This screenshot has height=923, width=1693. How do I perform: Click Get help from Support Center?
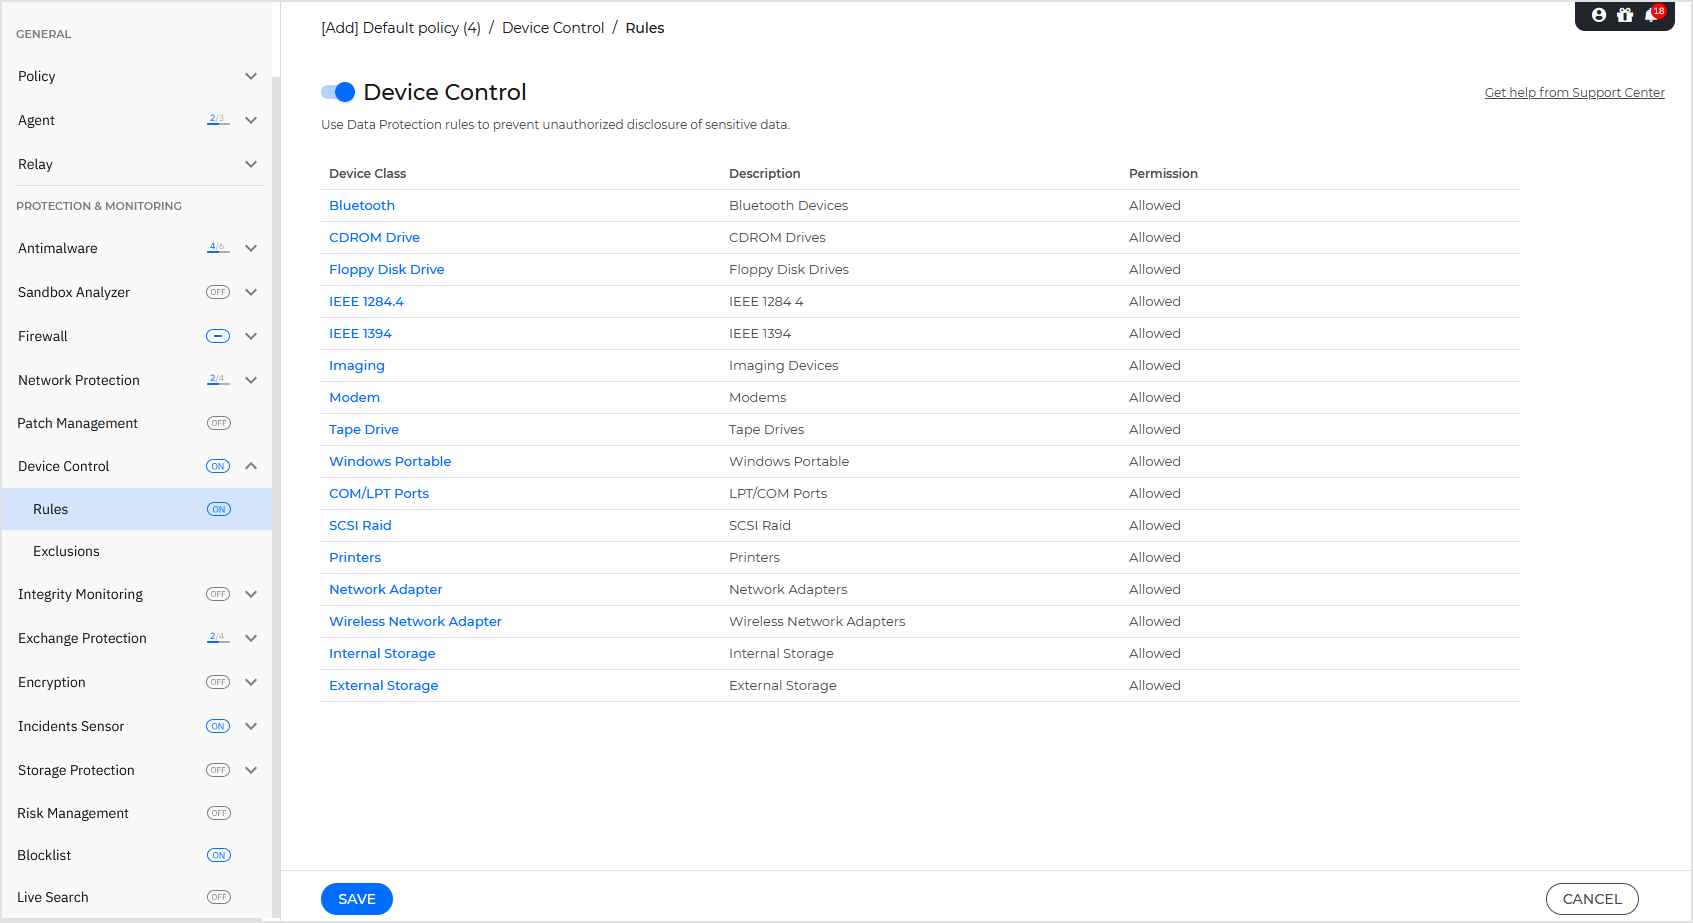pyautogui.click(x=1574, y=92)
